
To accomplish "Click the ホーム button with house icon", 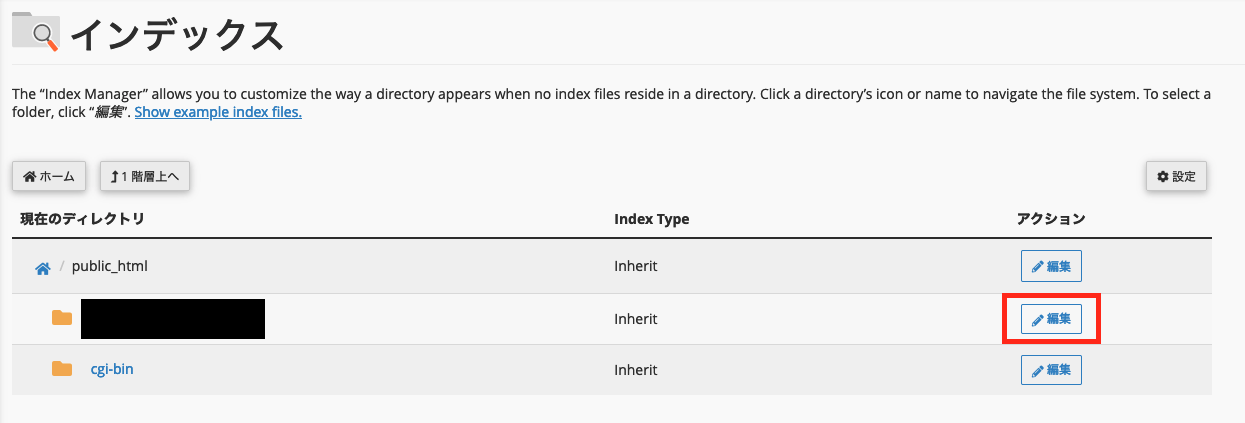I will 49,177.
